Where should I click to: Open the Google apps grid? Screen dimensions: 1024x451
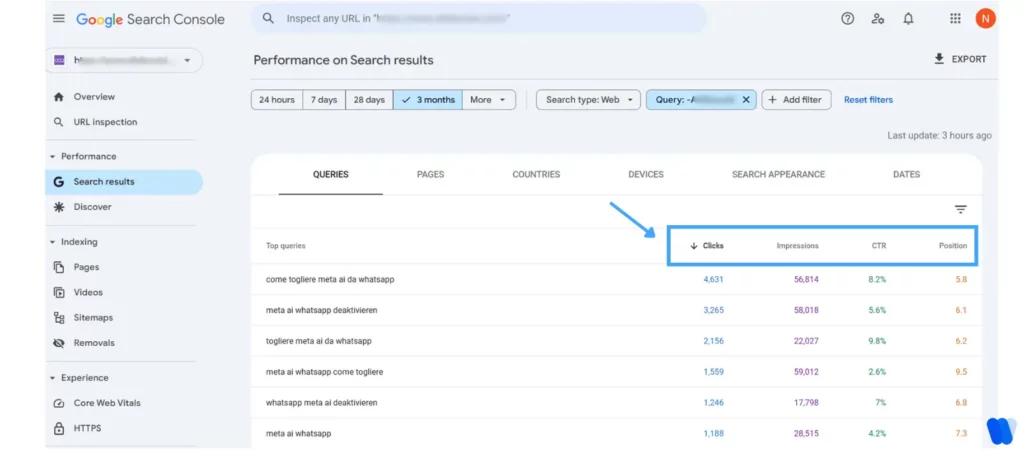(955, 19)
